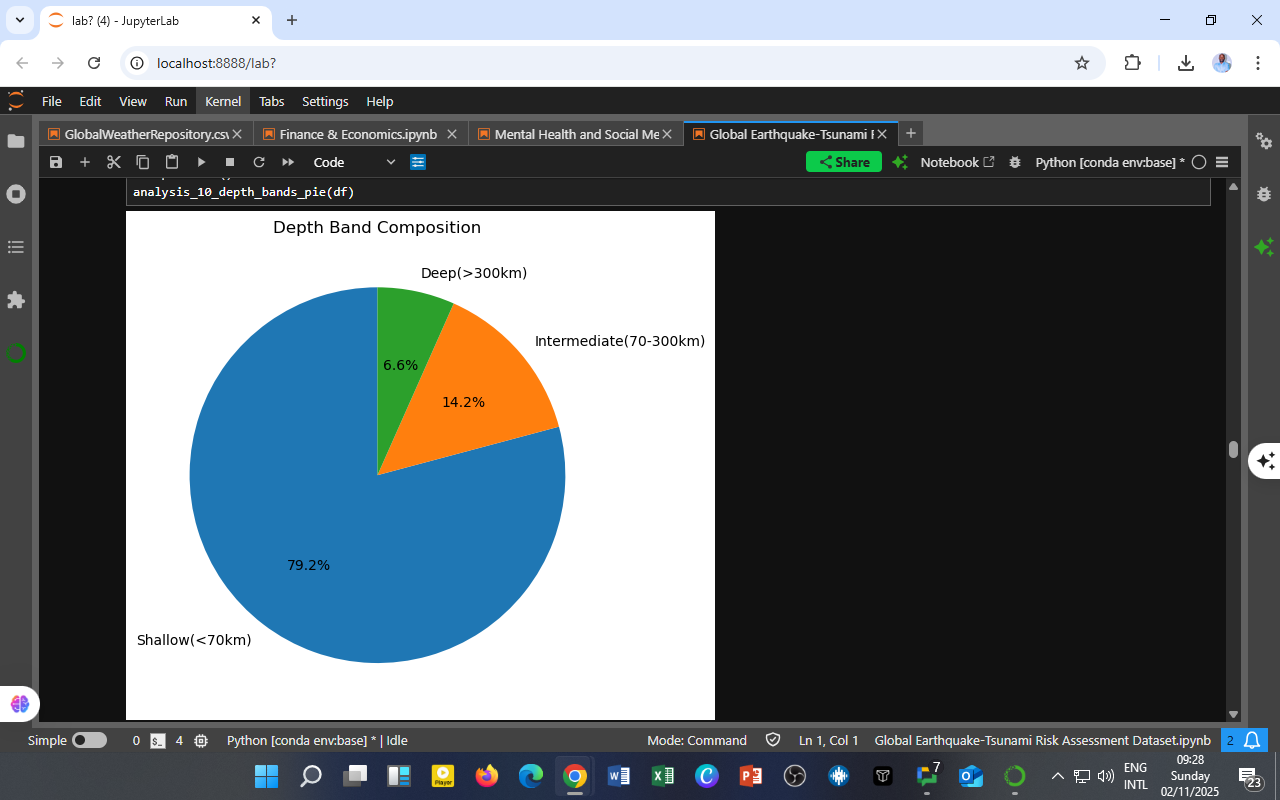This screenshot has width=1280, height=800.
Task: Insert a new cell below with plus icon
Action: click(85, 162)
